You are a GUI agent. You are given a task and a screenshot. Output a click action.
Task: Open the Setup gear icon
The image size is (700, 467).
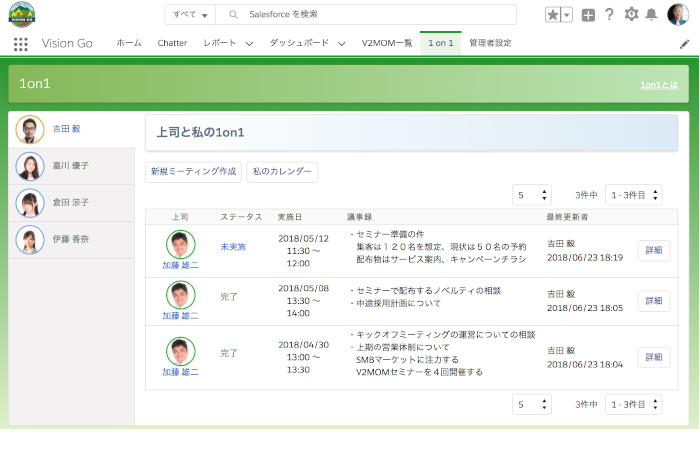[x=631, y=14]
